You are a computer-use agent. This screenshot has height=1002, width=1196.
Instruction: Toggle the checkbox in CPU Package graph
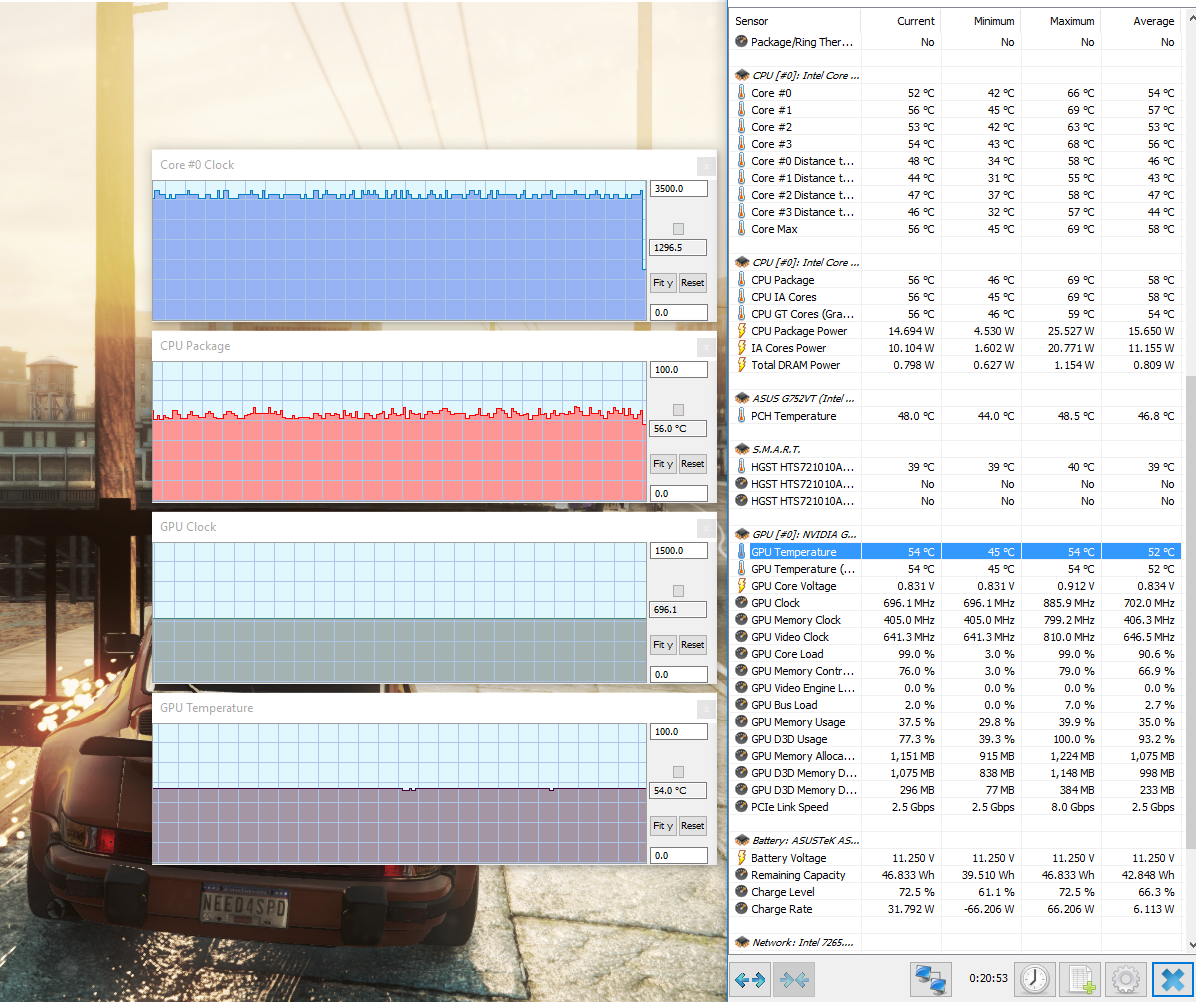coord(679,409)
